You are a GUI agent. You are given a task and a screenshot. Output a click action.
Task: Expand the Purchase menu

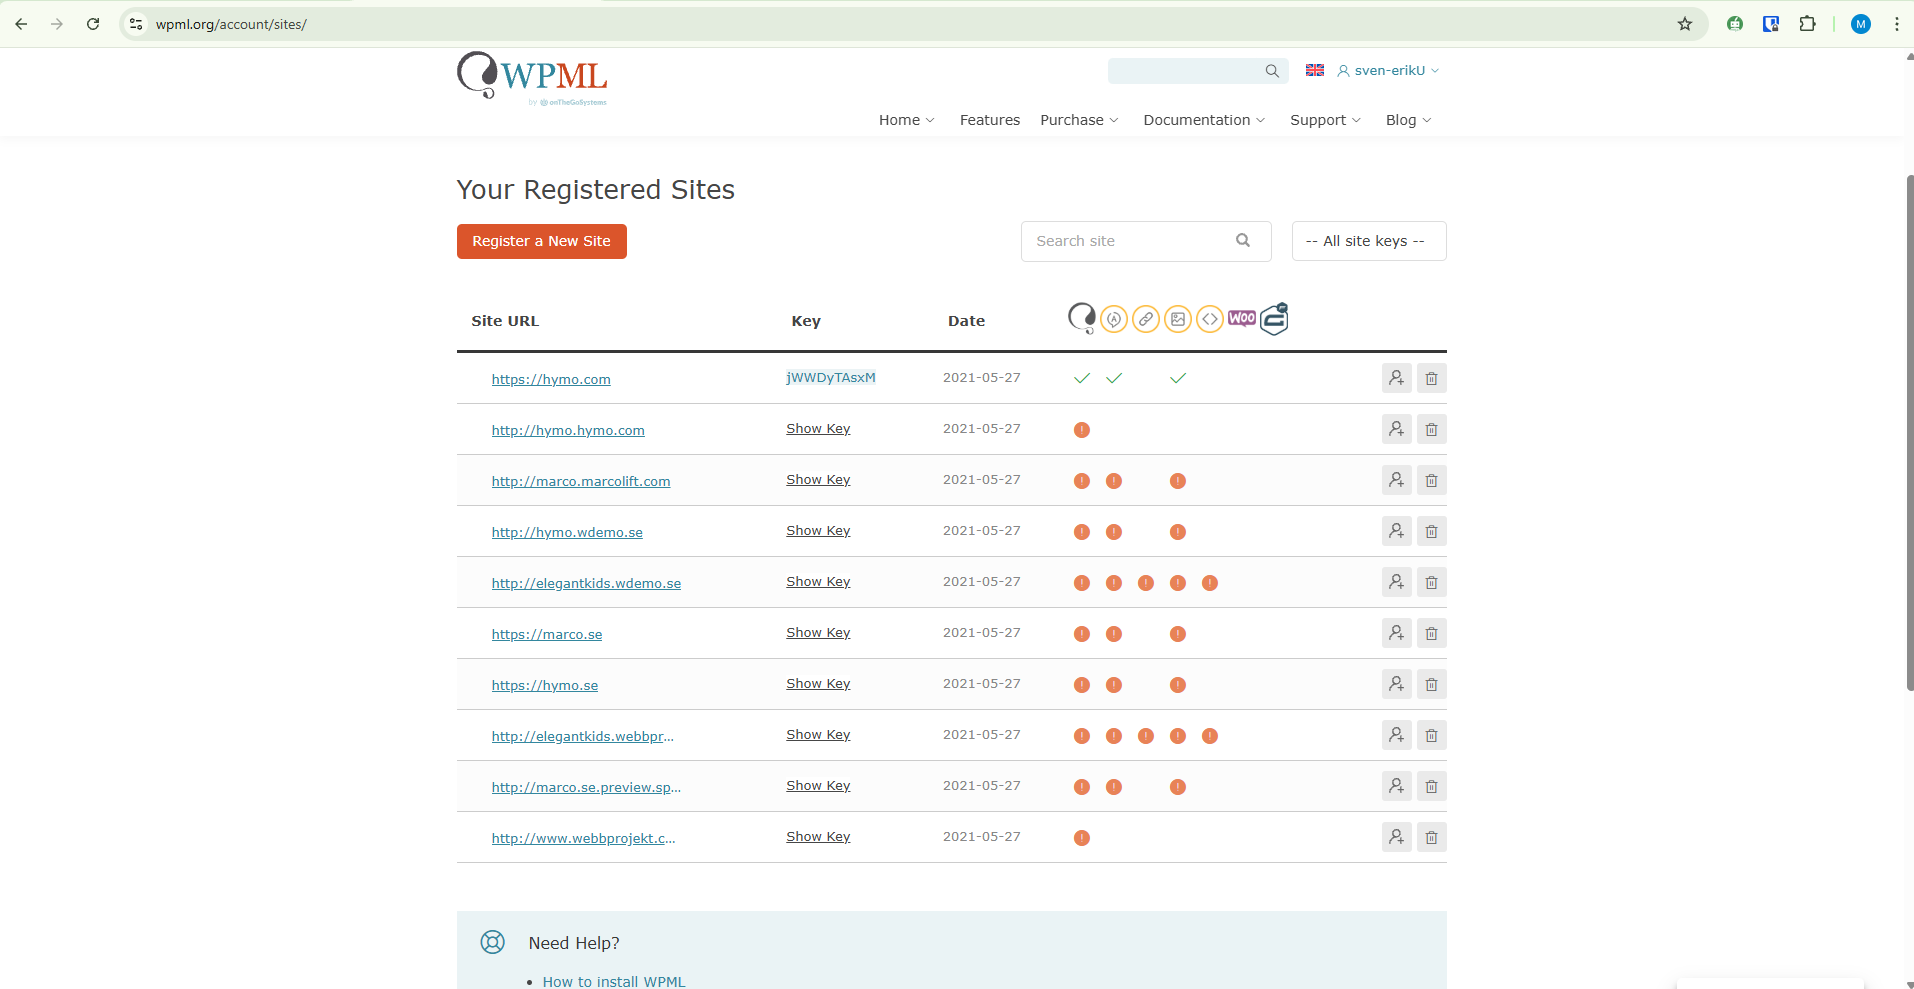1080,120
